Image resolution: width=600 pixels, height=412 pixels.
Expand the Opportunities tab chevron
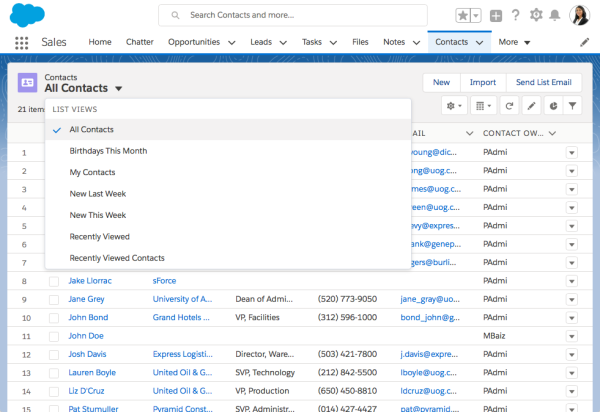232,43
